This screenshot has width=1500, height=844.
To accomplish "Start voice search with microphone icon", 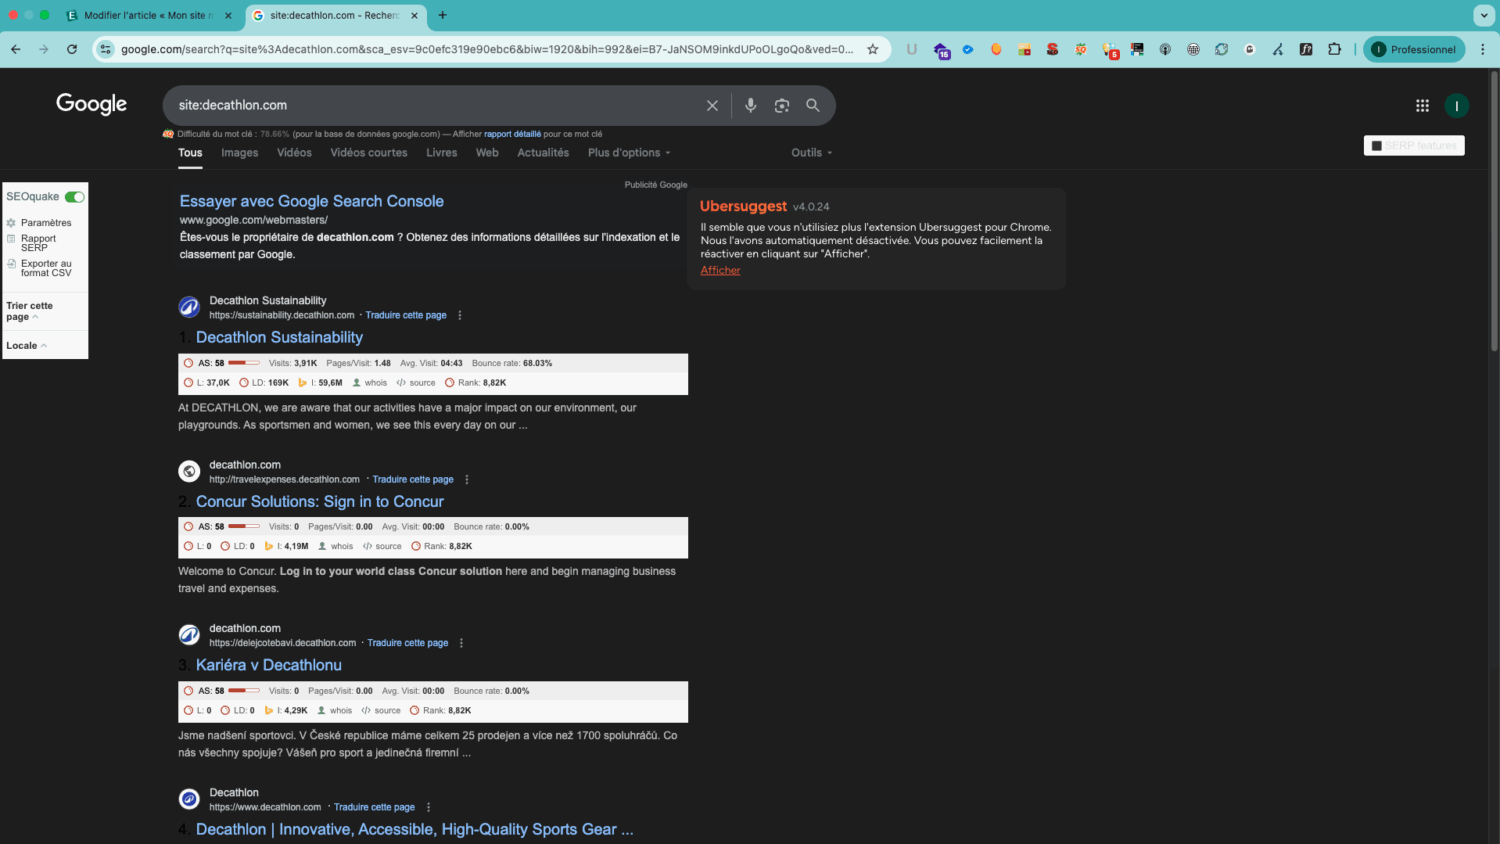I will (x=751, y=105).
